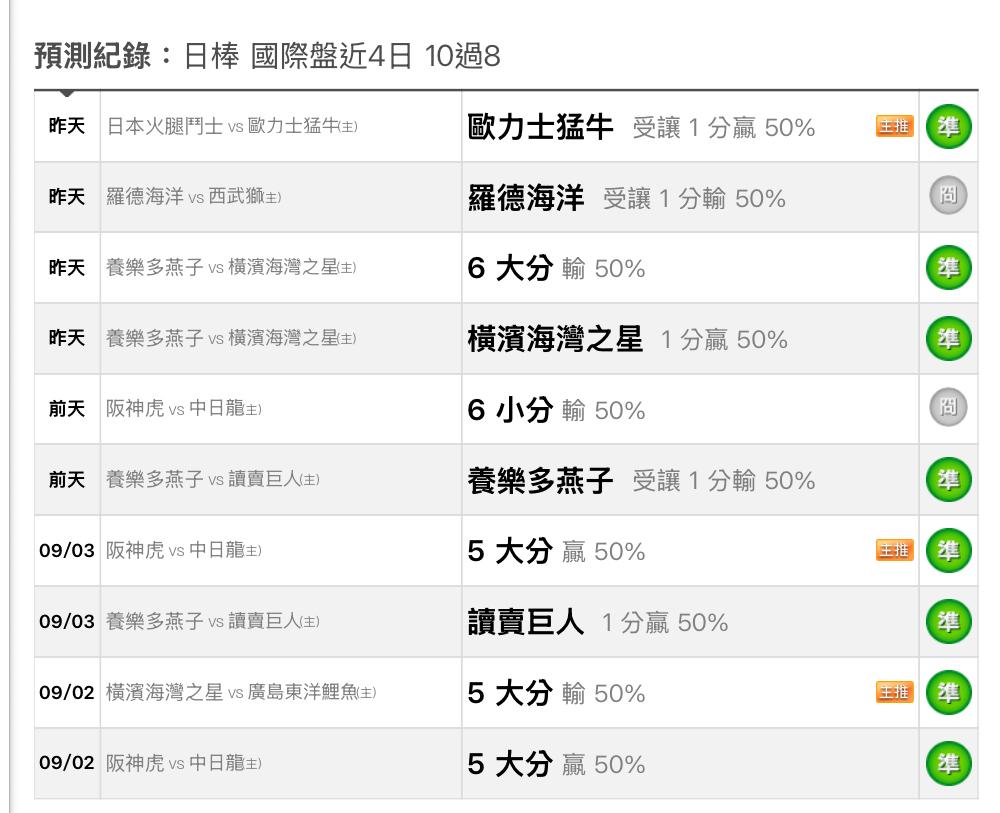Click green 準 icon on last 09/02 row
The width and height of the screenshot is (1000, 813).
click(x=948, y=763)
